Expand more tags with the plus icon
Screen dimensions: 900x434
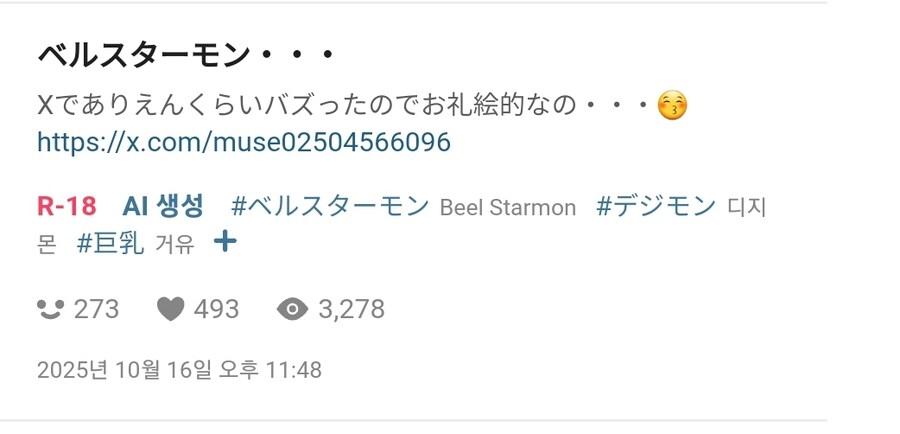[x=226, y=241]
